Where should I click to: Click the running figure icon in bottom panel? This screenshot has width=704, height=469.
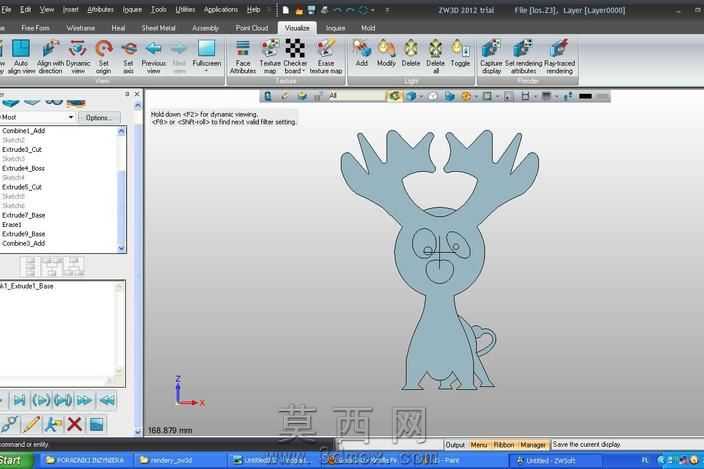point(53,424)
